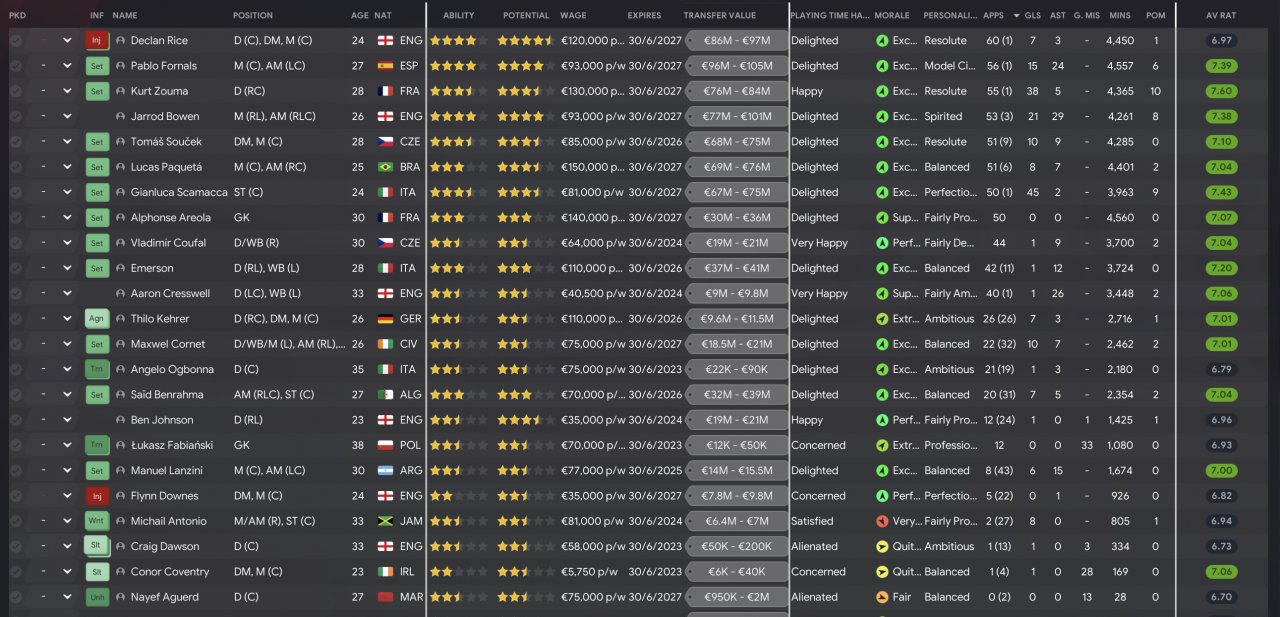Open the pick dropdown for Kurt Zouma
The height and width of the screenshot is (617, 1280).
[x=67, y=92]
